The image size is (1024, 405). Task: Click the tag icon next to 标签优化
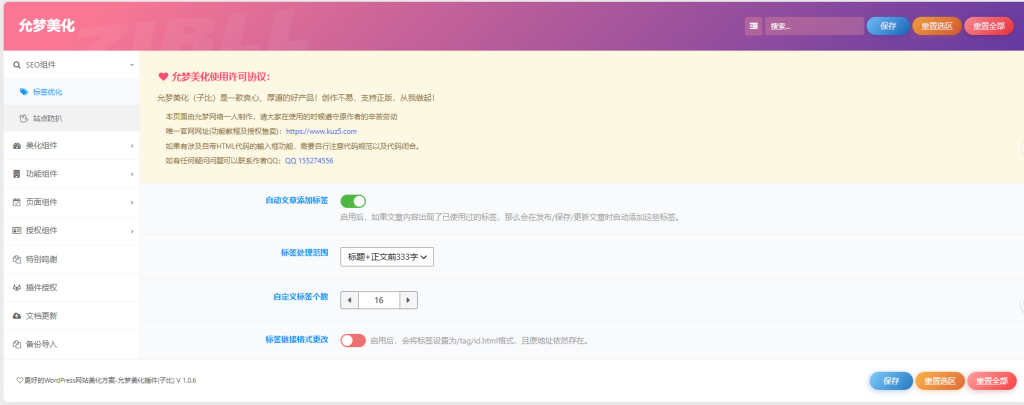point(24,92)
